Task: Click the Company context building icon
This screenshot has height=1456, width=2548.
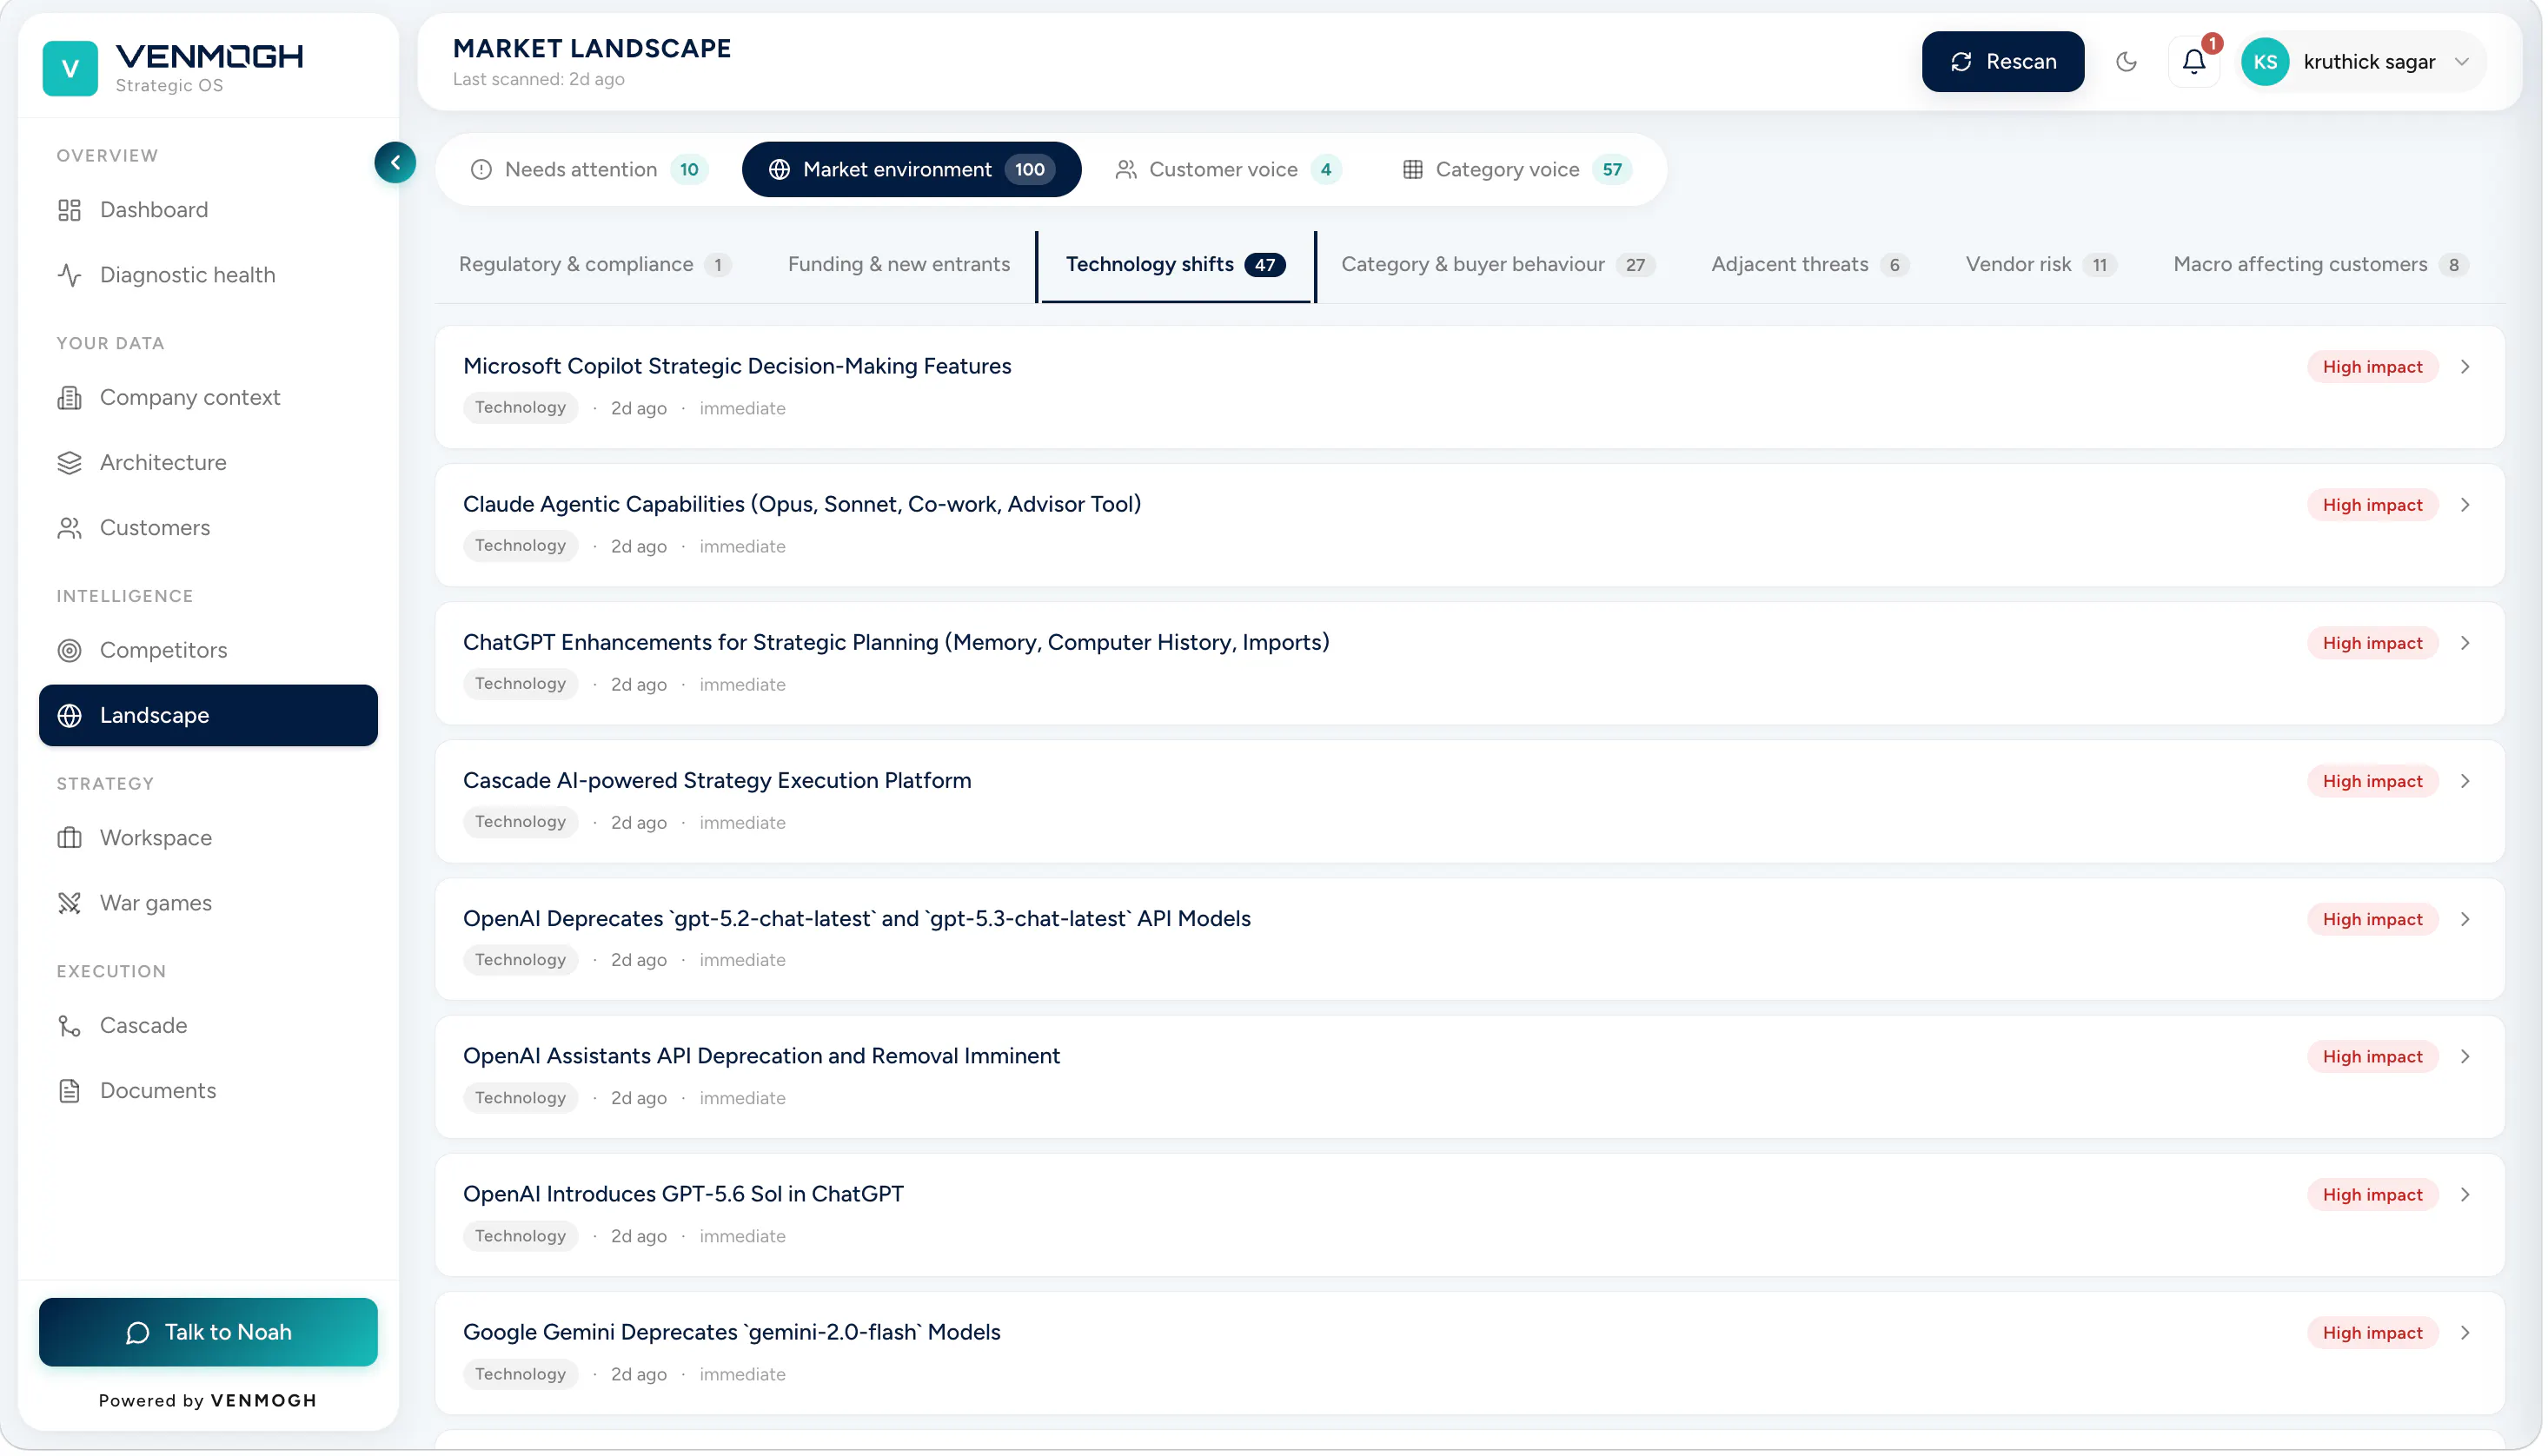Action: pos(69,398)
